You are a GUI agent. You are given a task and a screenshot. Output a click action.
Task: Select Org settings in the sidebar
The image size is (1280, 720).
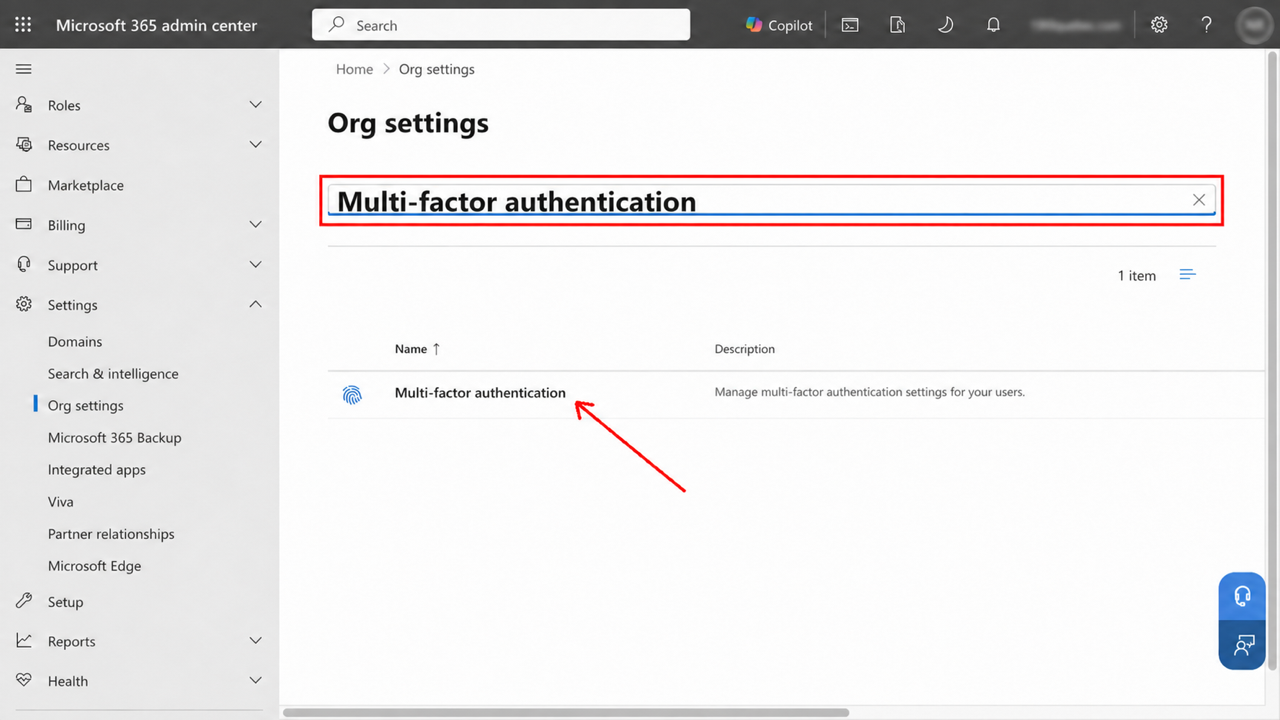(86, 405)
